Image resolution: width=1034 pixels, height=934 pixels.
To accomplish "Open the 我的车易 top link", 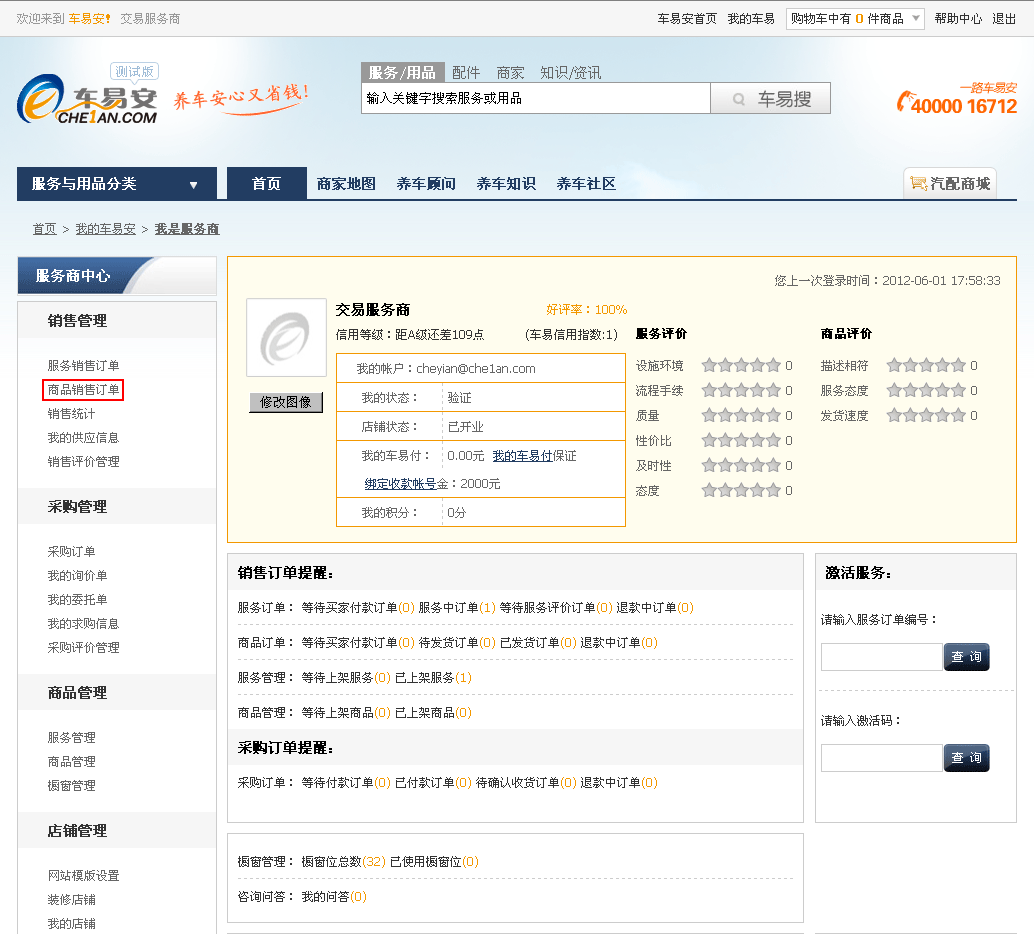I will 751,18.
